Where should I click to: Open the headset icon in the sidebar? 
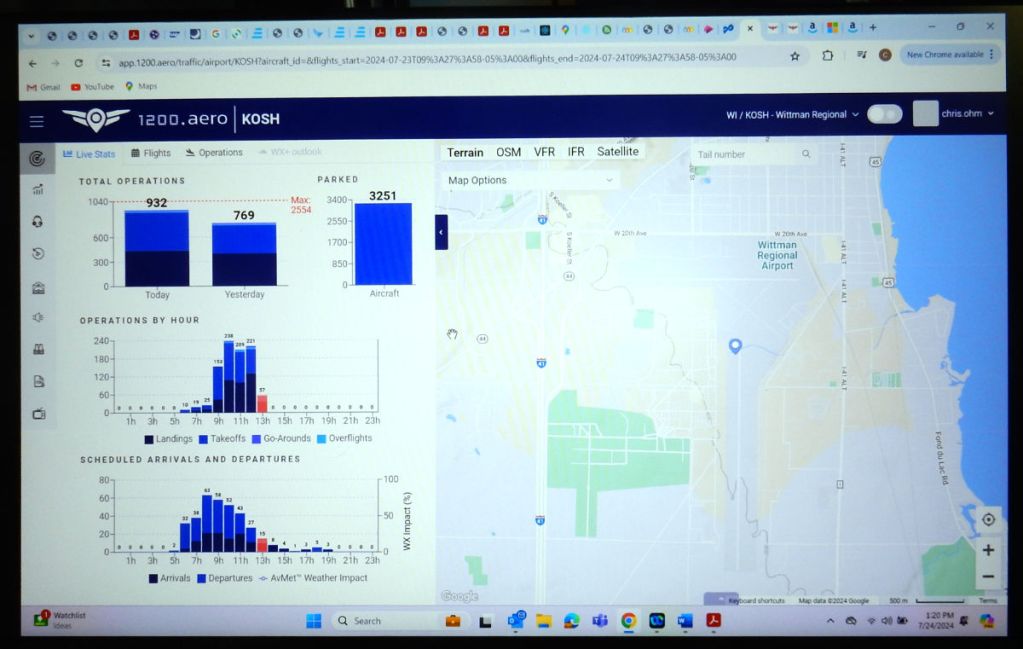tap(38, 221)
